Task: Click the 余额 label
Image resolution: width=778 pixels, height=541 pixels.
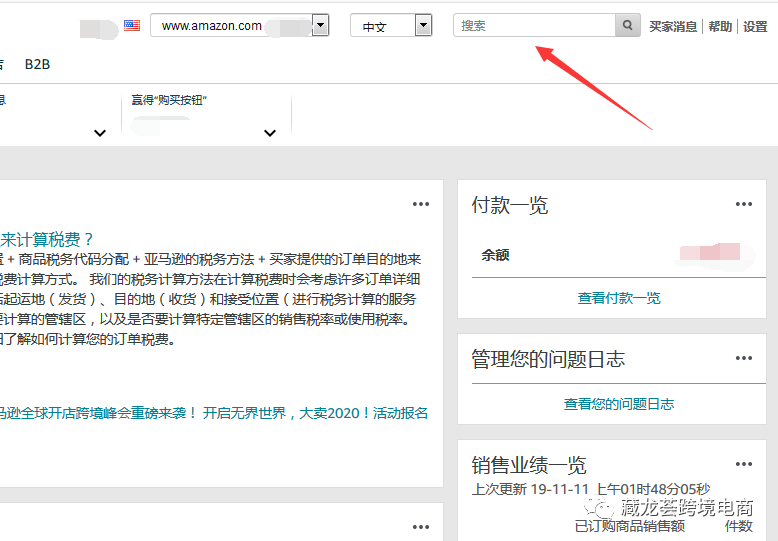Action: (x=495, y=255)
